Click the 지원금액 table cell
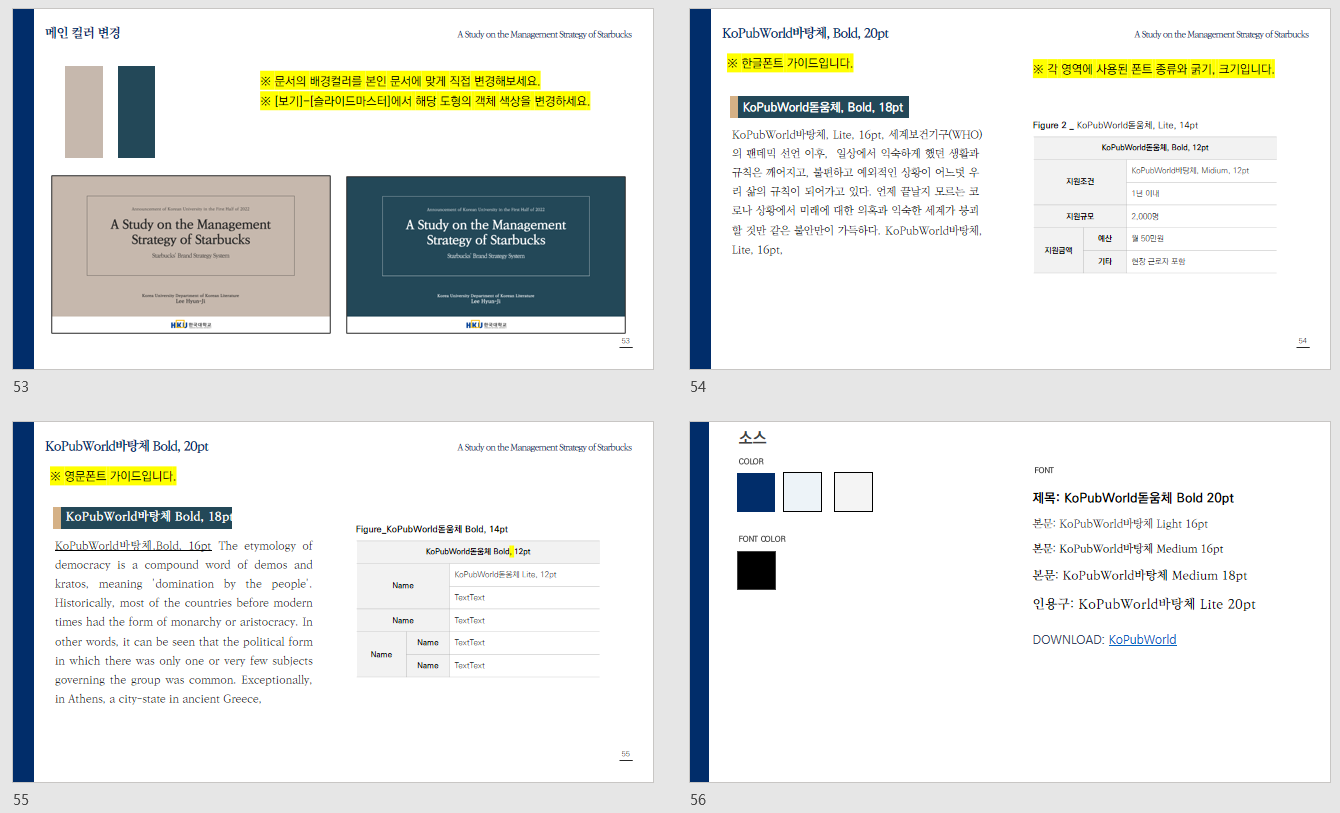This screenshot has width=1340, height=813. (x=1058, y=250)
